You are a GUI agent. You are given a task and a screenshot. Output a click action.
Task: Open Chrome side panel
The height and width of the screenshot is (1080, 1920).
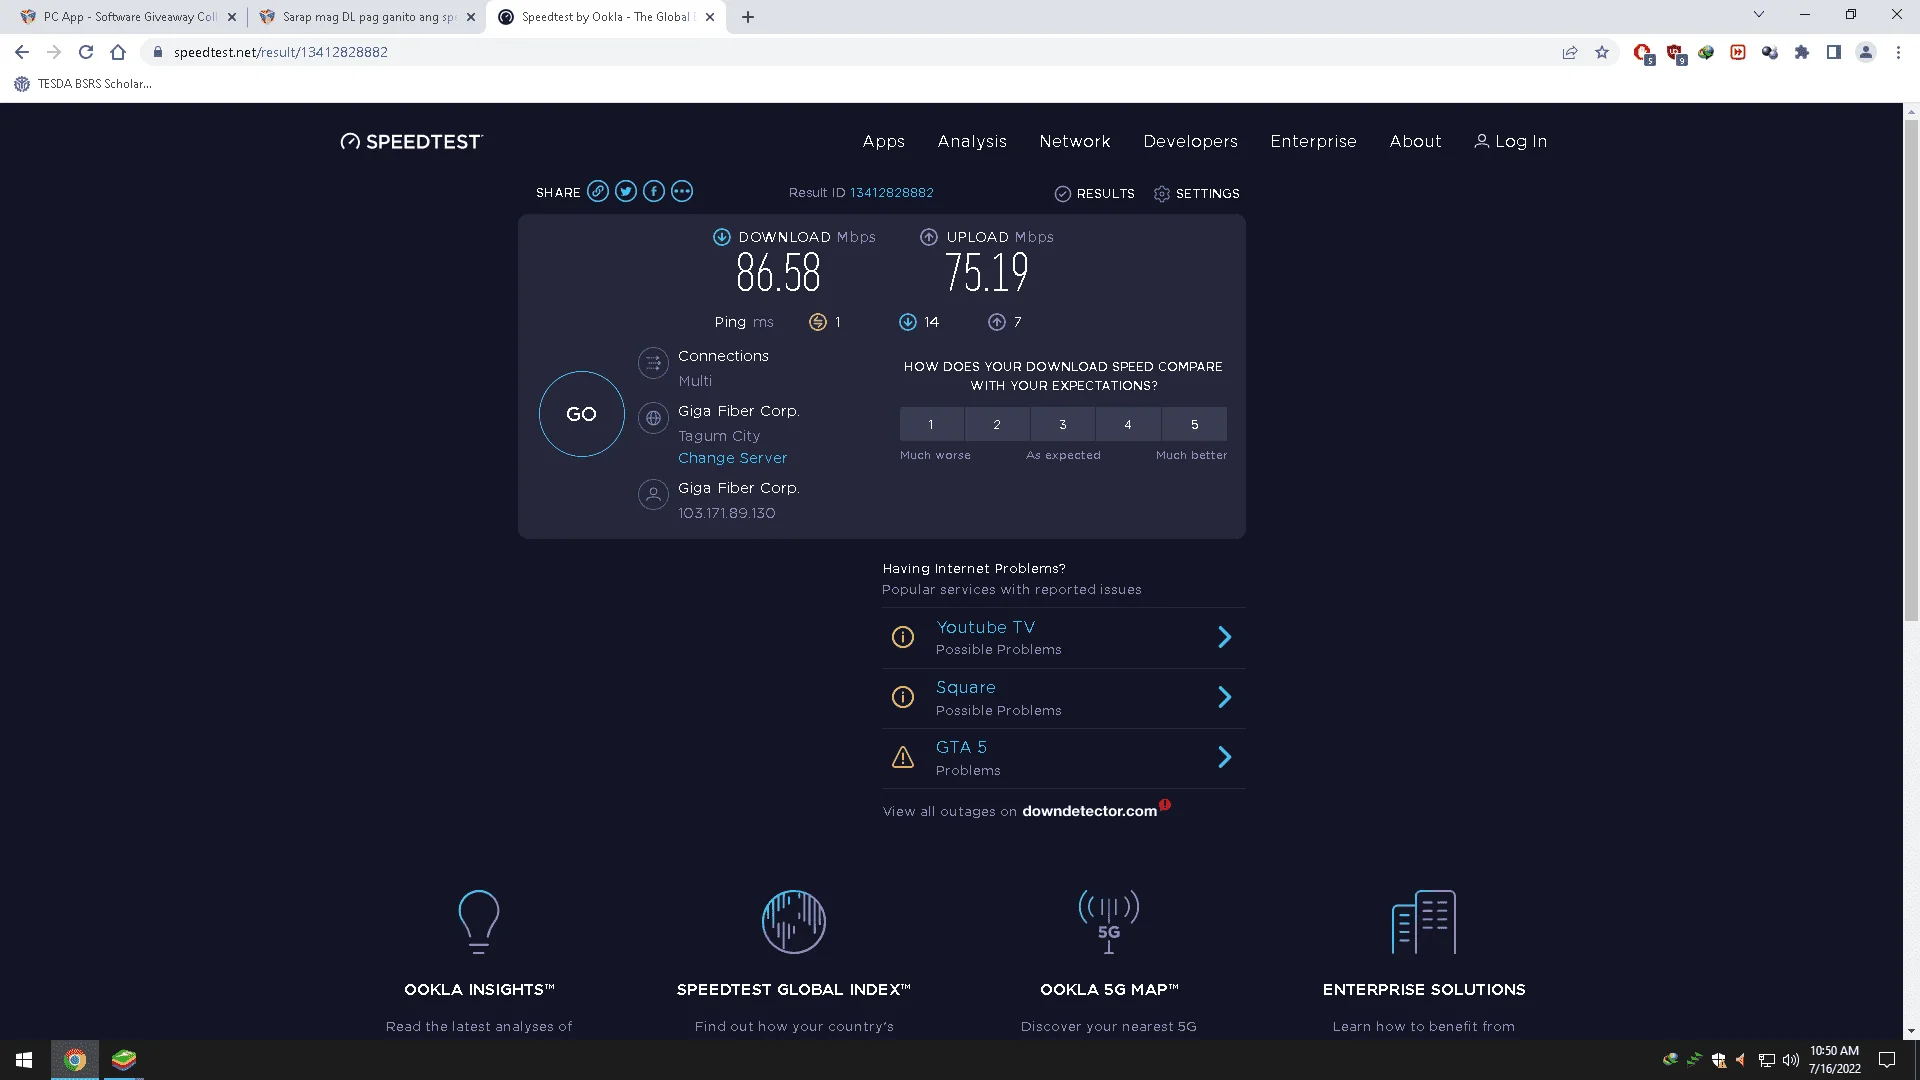(1834, 52)
